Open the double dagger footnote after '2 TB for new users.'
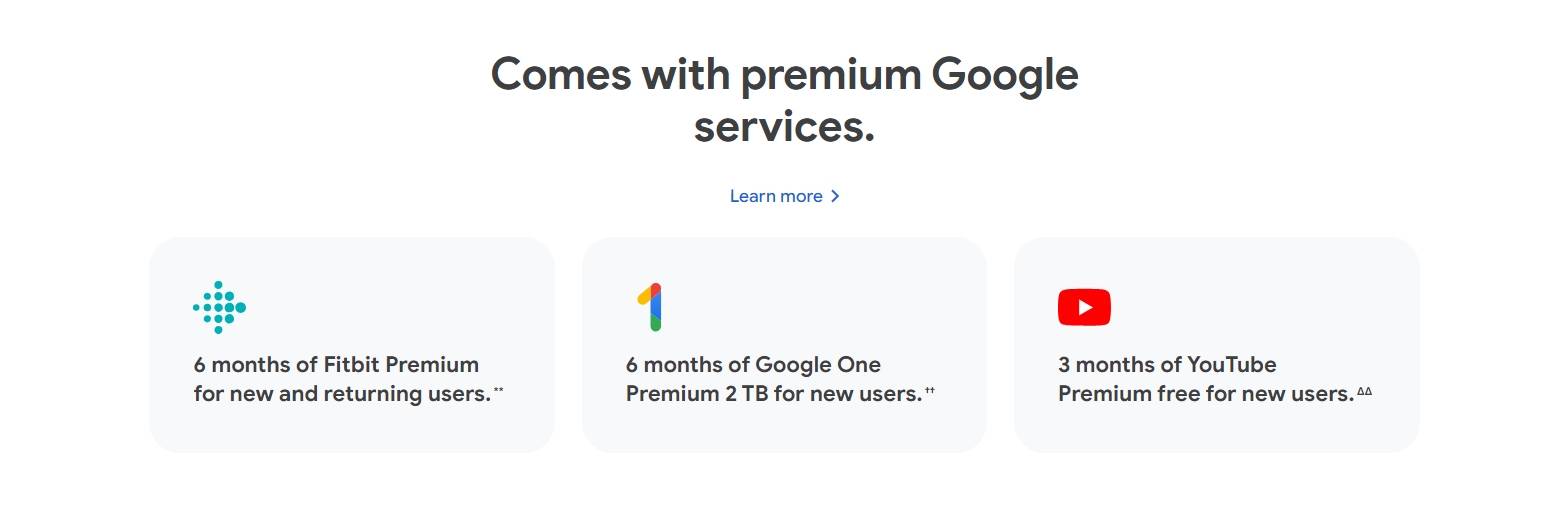Viewport: 1560px width, 532px height. (930, 390)
